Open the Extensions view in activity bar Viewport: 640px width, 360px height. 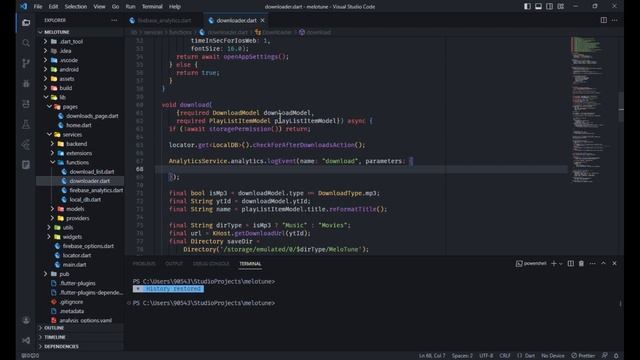point(26,104)
